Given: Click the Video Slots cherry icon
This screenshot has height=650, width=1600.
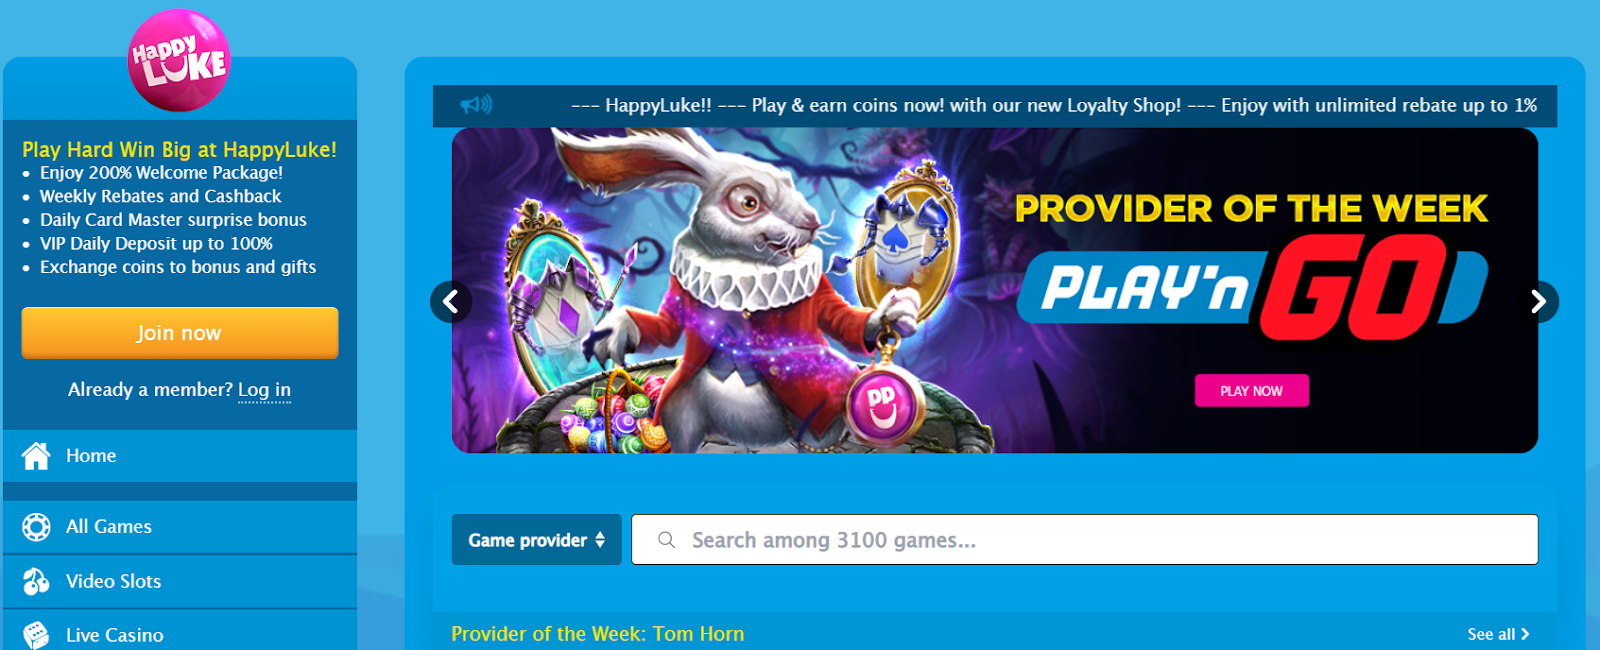Looking at the screenshot, I should 36,581.
